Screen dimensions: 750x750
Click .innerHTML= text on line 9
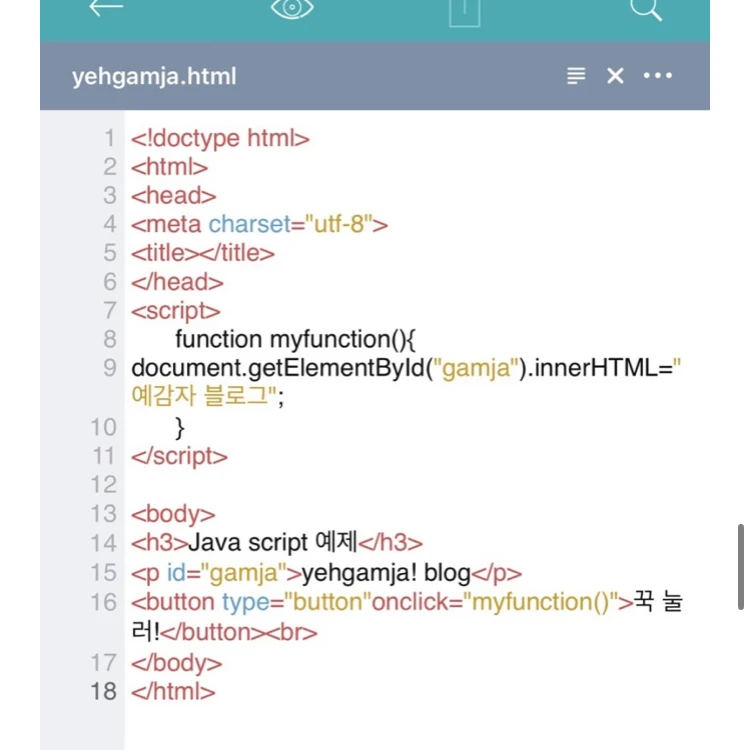coord(603,367)
